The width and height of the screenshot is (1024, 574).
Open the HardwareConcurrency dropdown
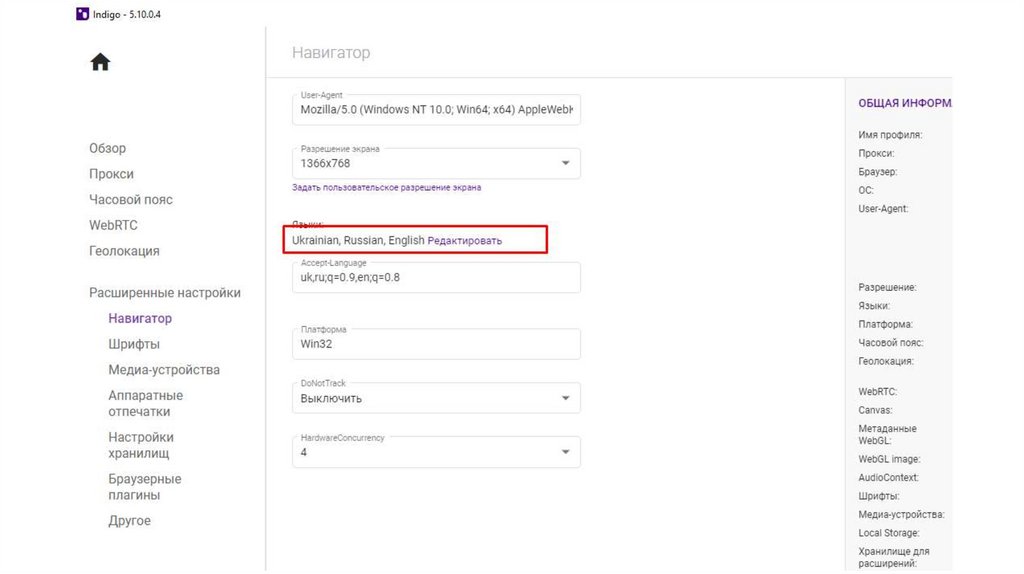[565, 452]
